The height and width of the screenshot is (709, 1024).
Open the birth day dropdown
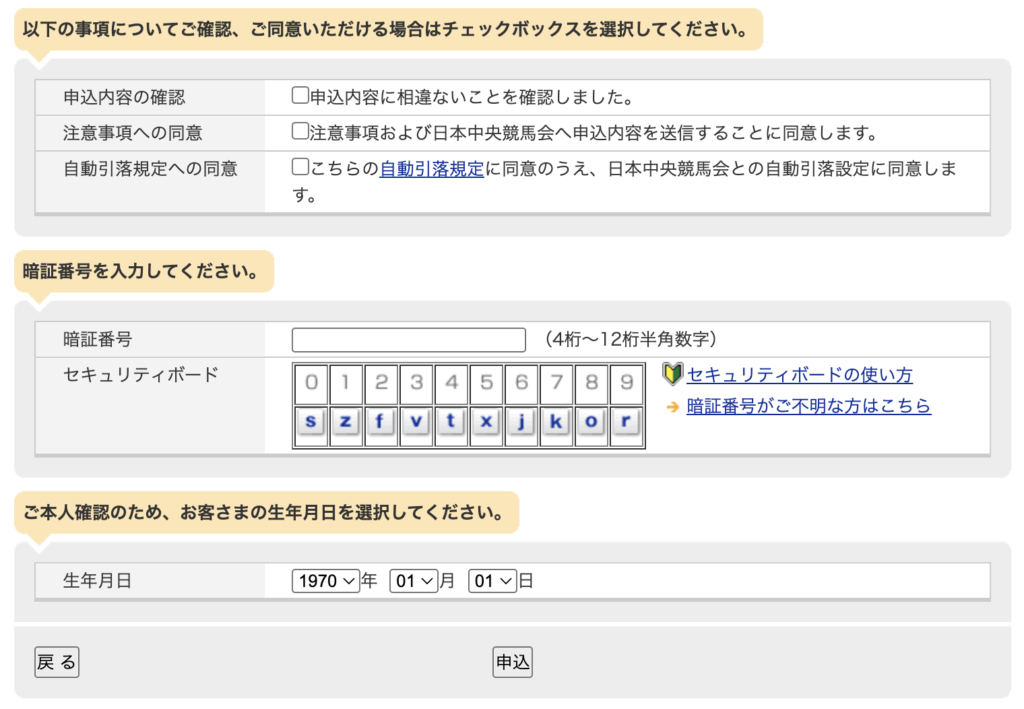(493, 580)
